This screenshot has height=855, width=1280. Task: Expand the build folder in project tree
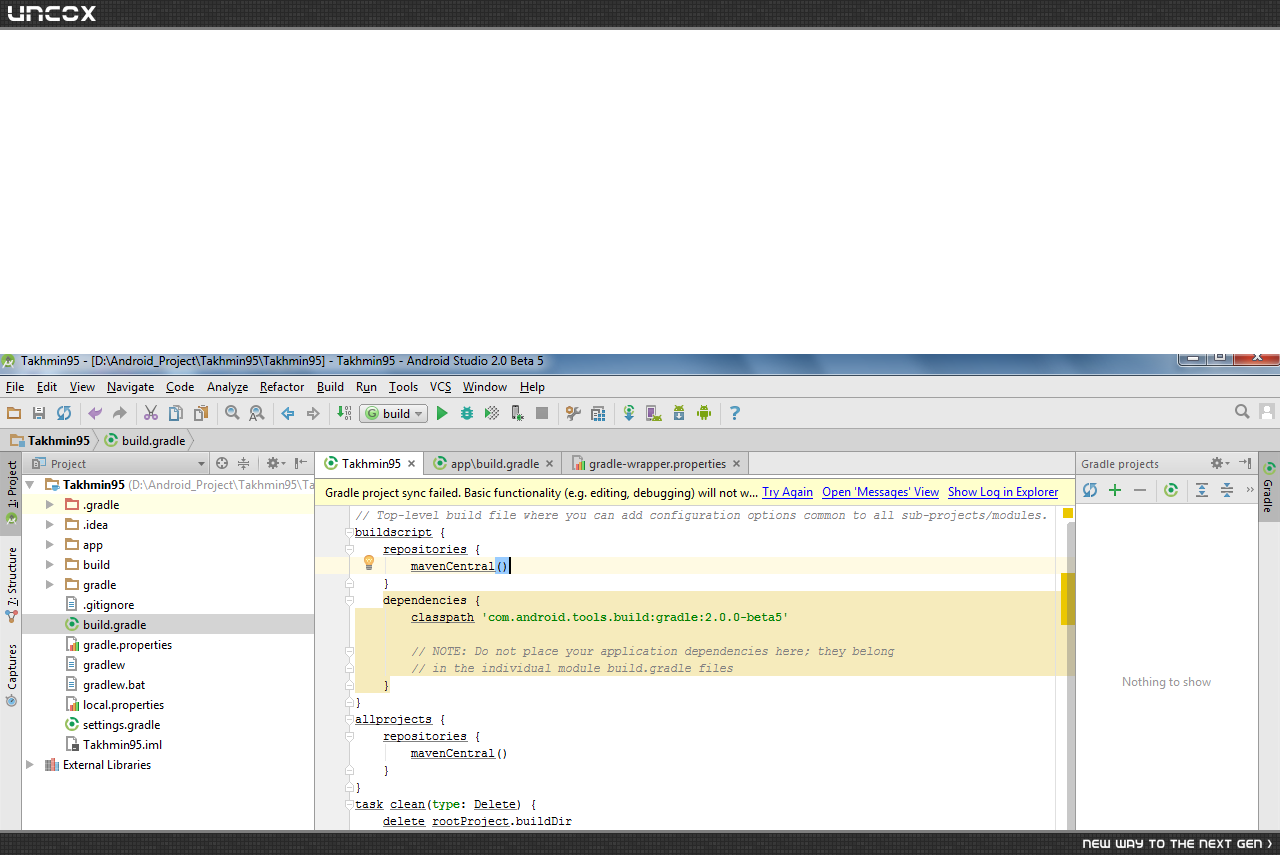[49, 565]
